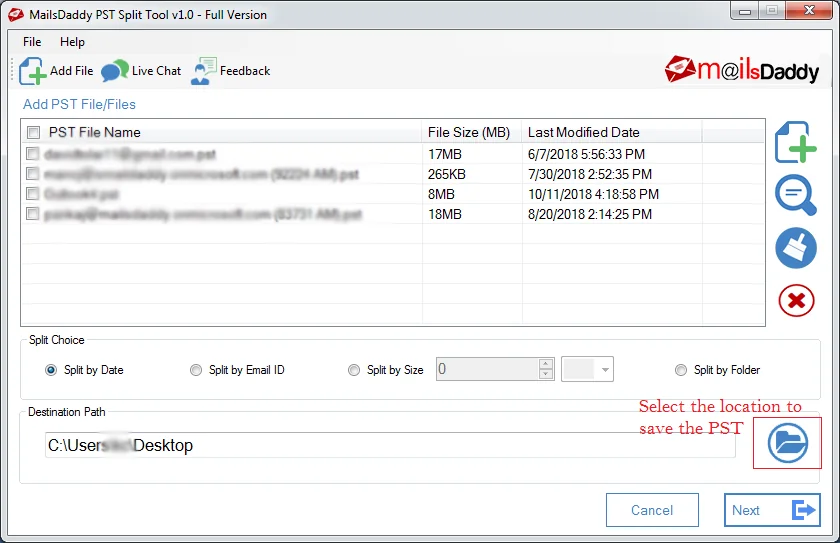Click the split size spinner up arrow

tap(546, 364)
